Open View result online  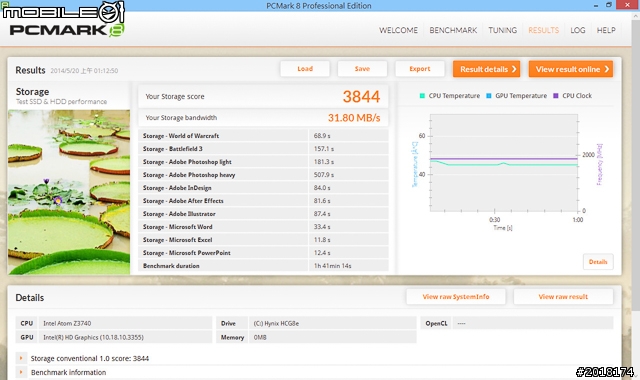(571, 69)
